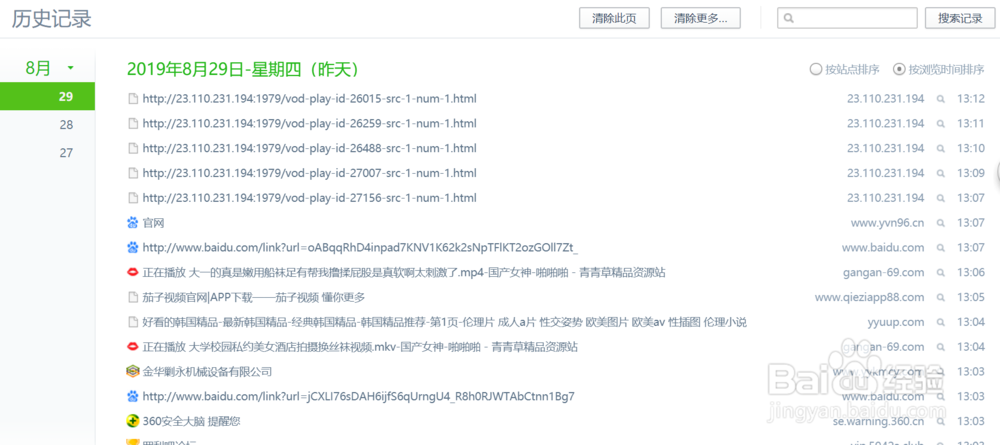Click the page icon of the vod-play-id-27156 row
This screenshot has height=445, width=1000.
tap(133, 198)
